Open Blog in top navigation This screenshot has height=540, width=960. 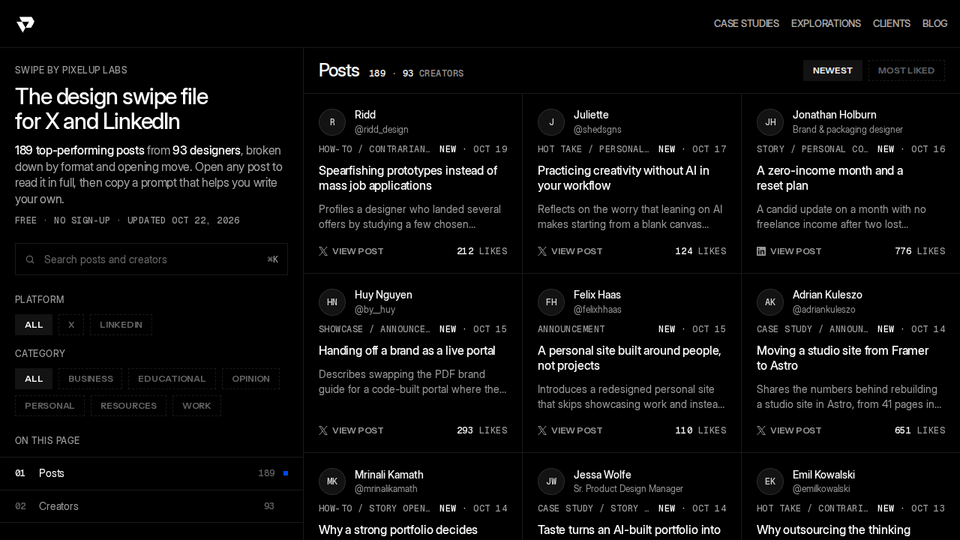935,23
